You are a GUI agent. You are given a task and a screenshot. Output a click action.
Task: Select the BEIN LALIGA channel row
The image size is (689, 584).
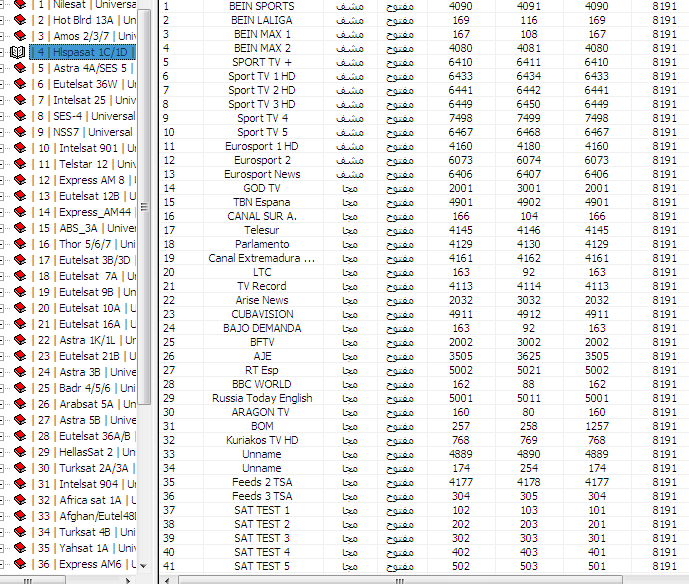424,20
